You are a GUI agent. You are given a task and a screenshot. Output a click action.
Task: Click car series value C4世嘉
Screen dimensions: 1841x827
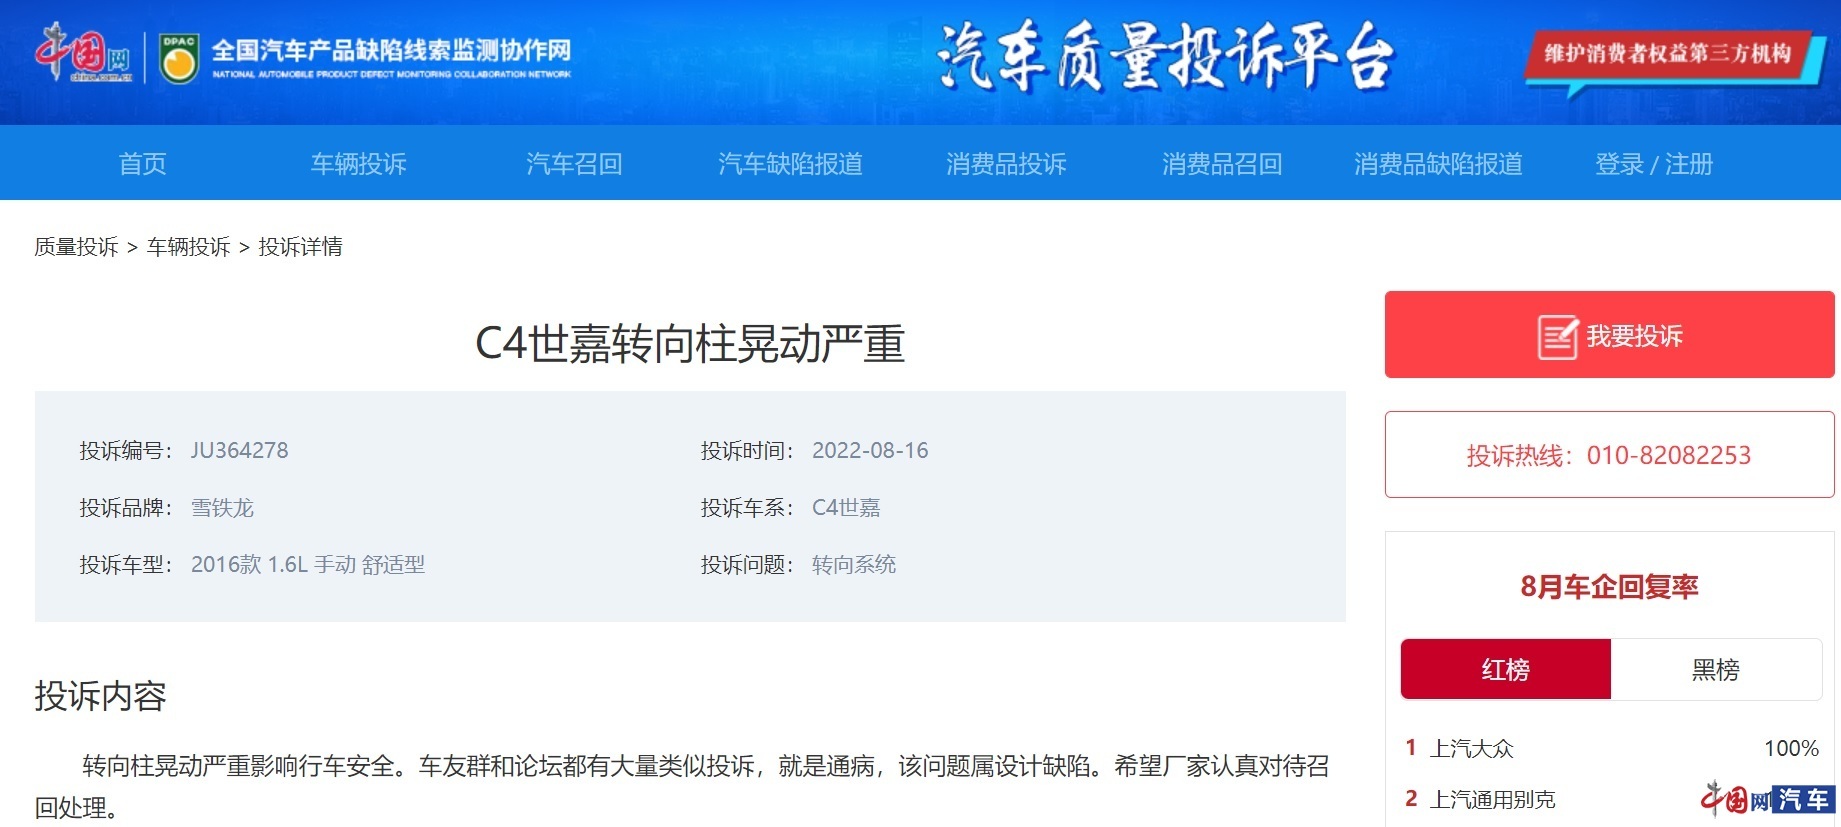click(x=846, y=508)
